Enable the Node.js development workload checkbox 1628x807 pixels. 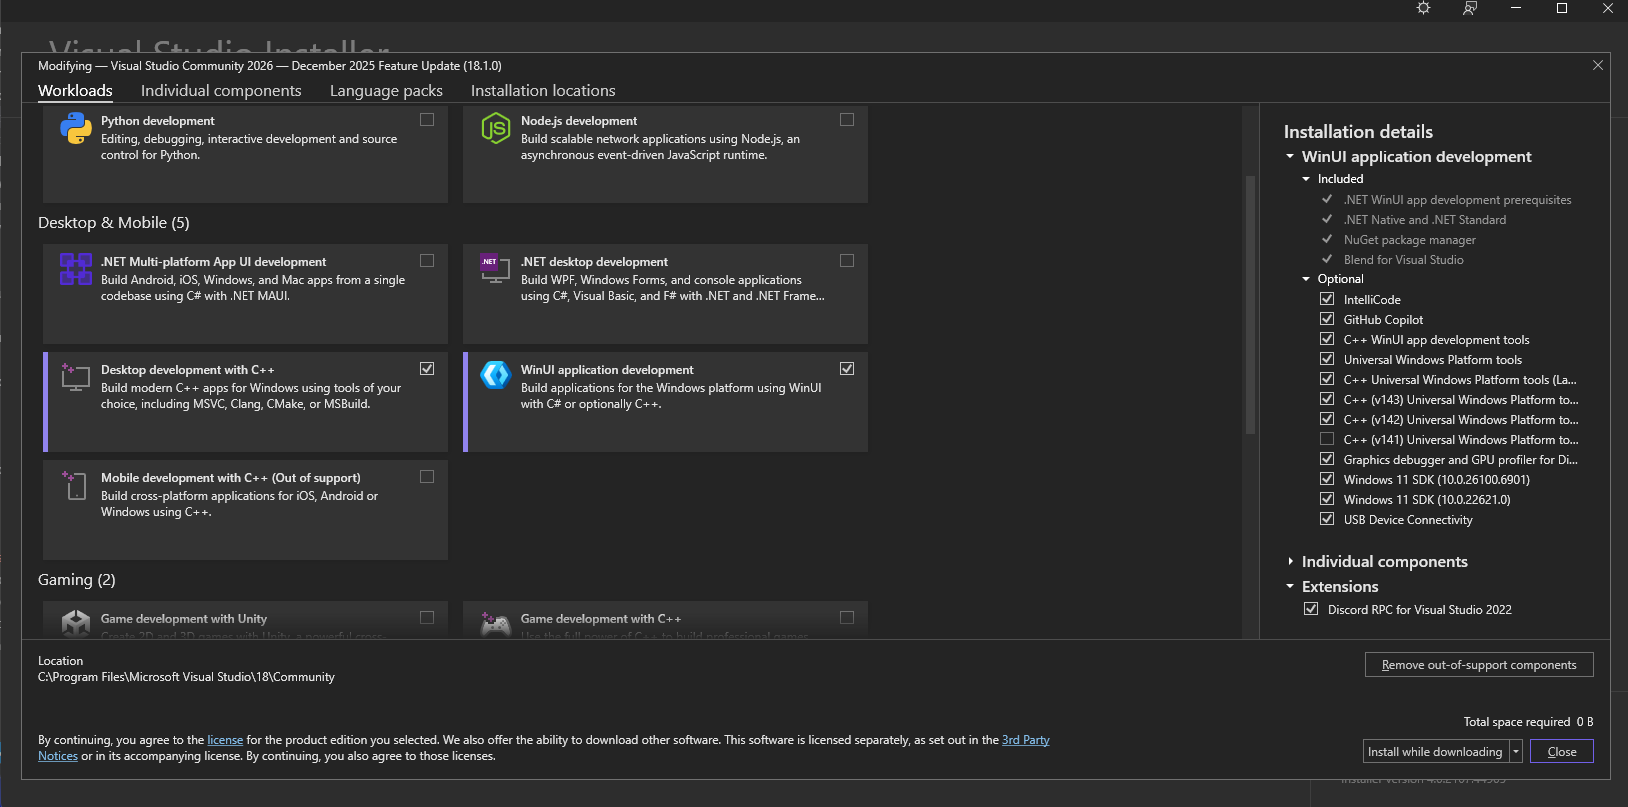[x=847, y=120]
